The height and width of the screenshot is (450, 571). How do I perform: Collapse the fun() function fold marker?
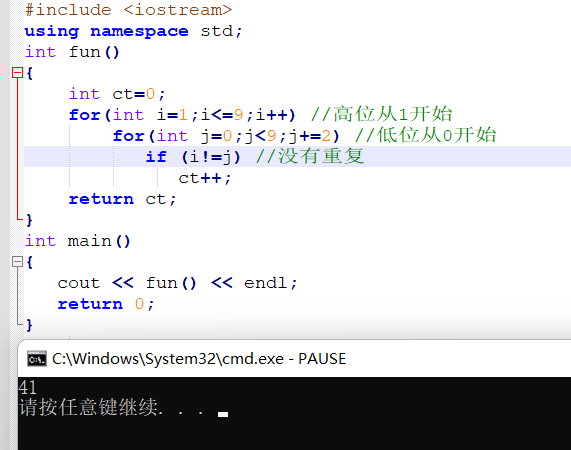(17, 73)
